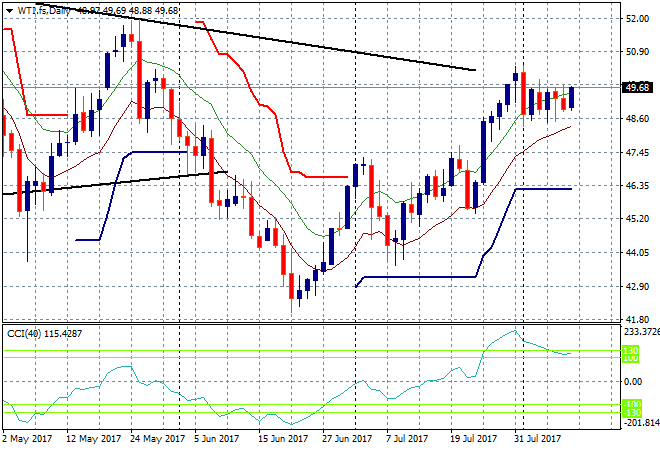Click the 5 Jun 2017 date label
Screen dimensions: 660x450
click(216, 439)
